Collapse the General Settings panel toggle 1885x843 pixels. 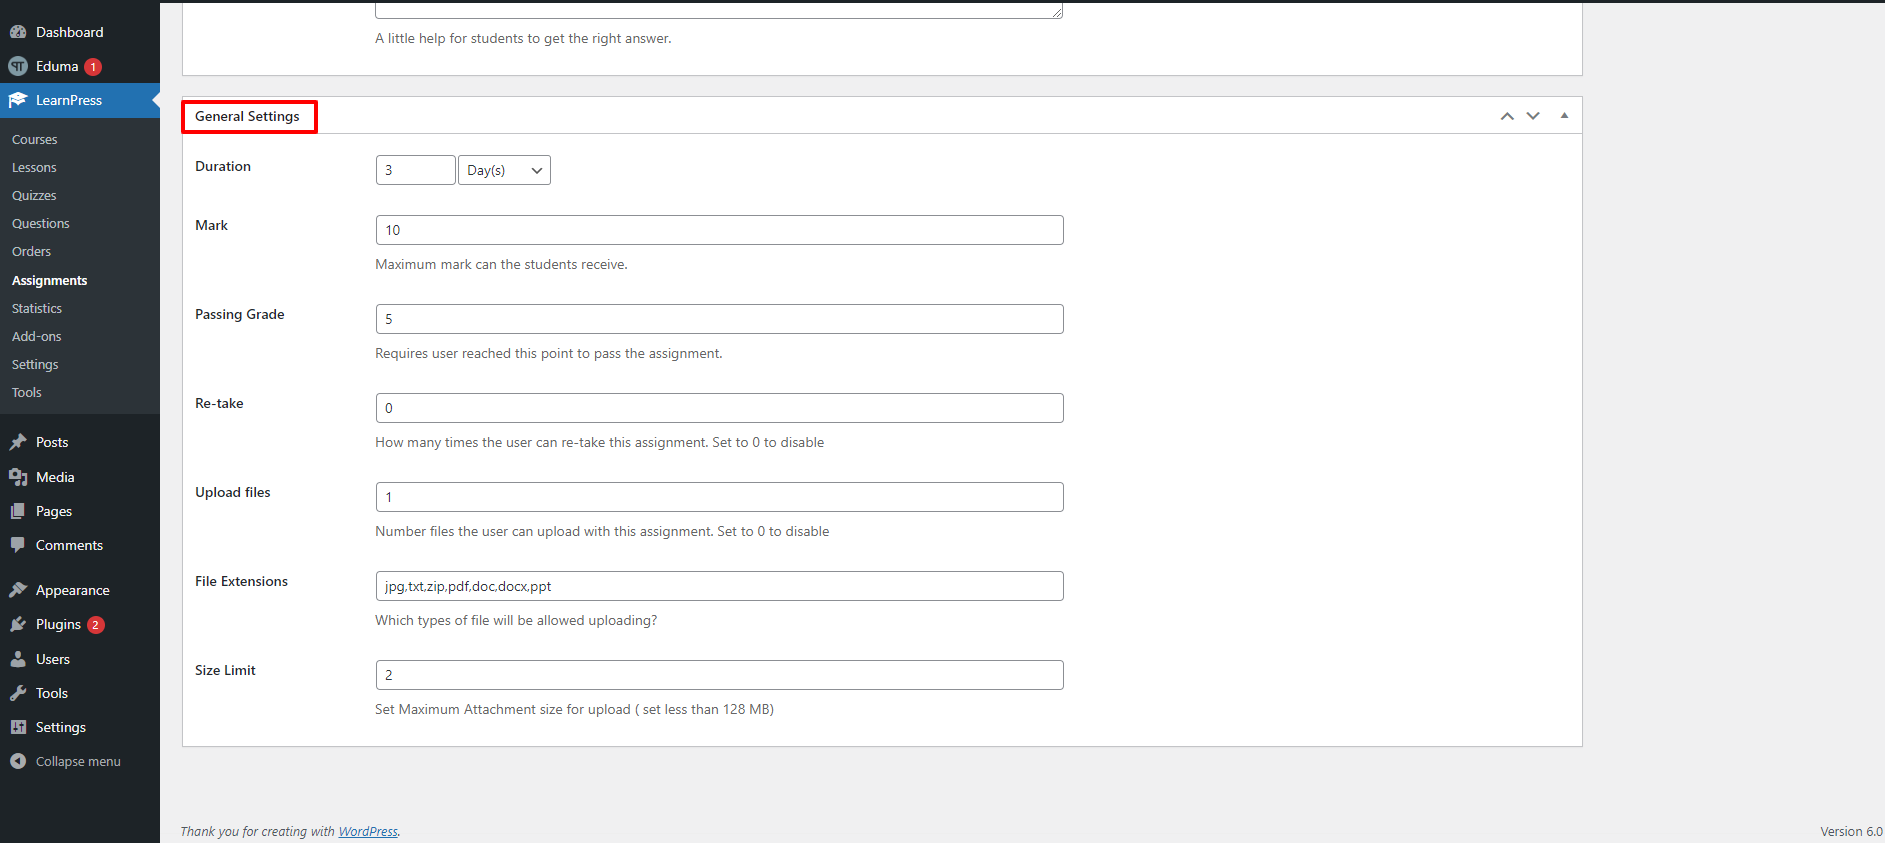point(1564,116)
